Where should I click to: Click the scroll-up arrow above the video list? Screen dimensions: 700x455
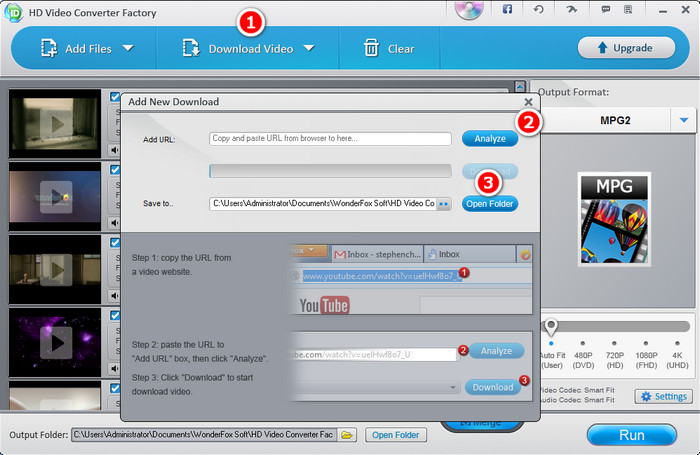tap(520, 86)
